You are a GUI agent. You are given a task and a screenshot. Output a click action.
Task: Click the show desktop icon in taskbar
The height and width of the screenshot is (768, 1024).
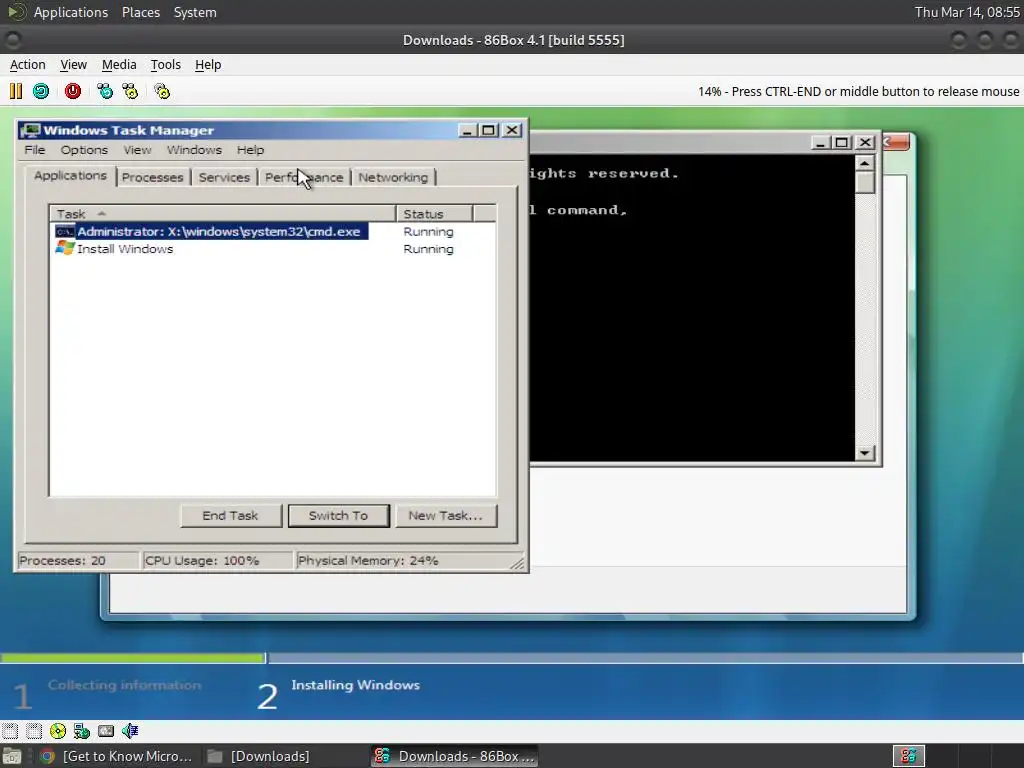coord(11,756)
